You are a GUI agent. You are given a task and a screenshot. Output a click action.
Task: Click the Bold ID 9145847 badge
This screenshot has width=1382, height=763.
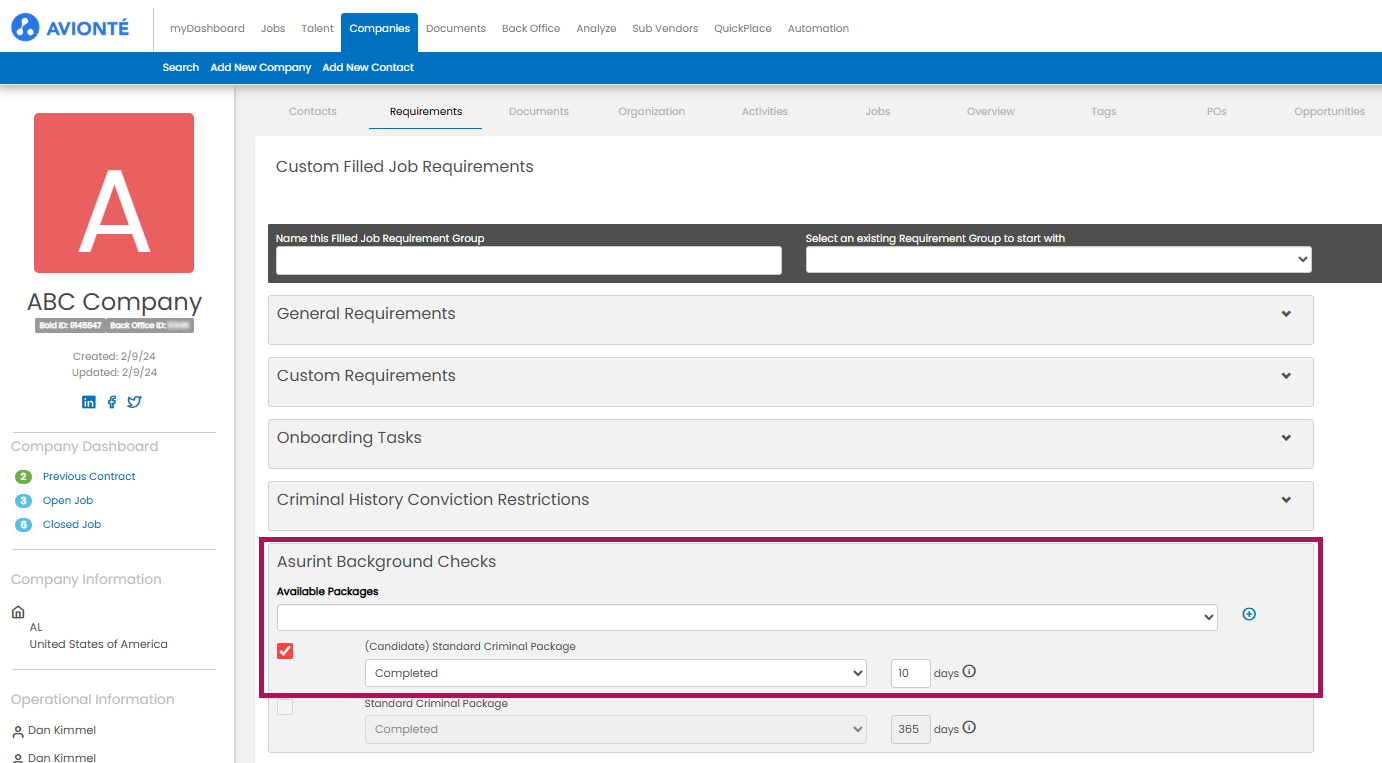pyautogui.click(x=70, y=326)
